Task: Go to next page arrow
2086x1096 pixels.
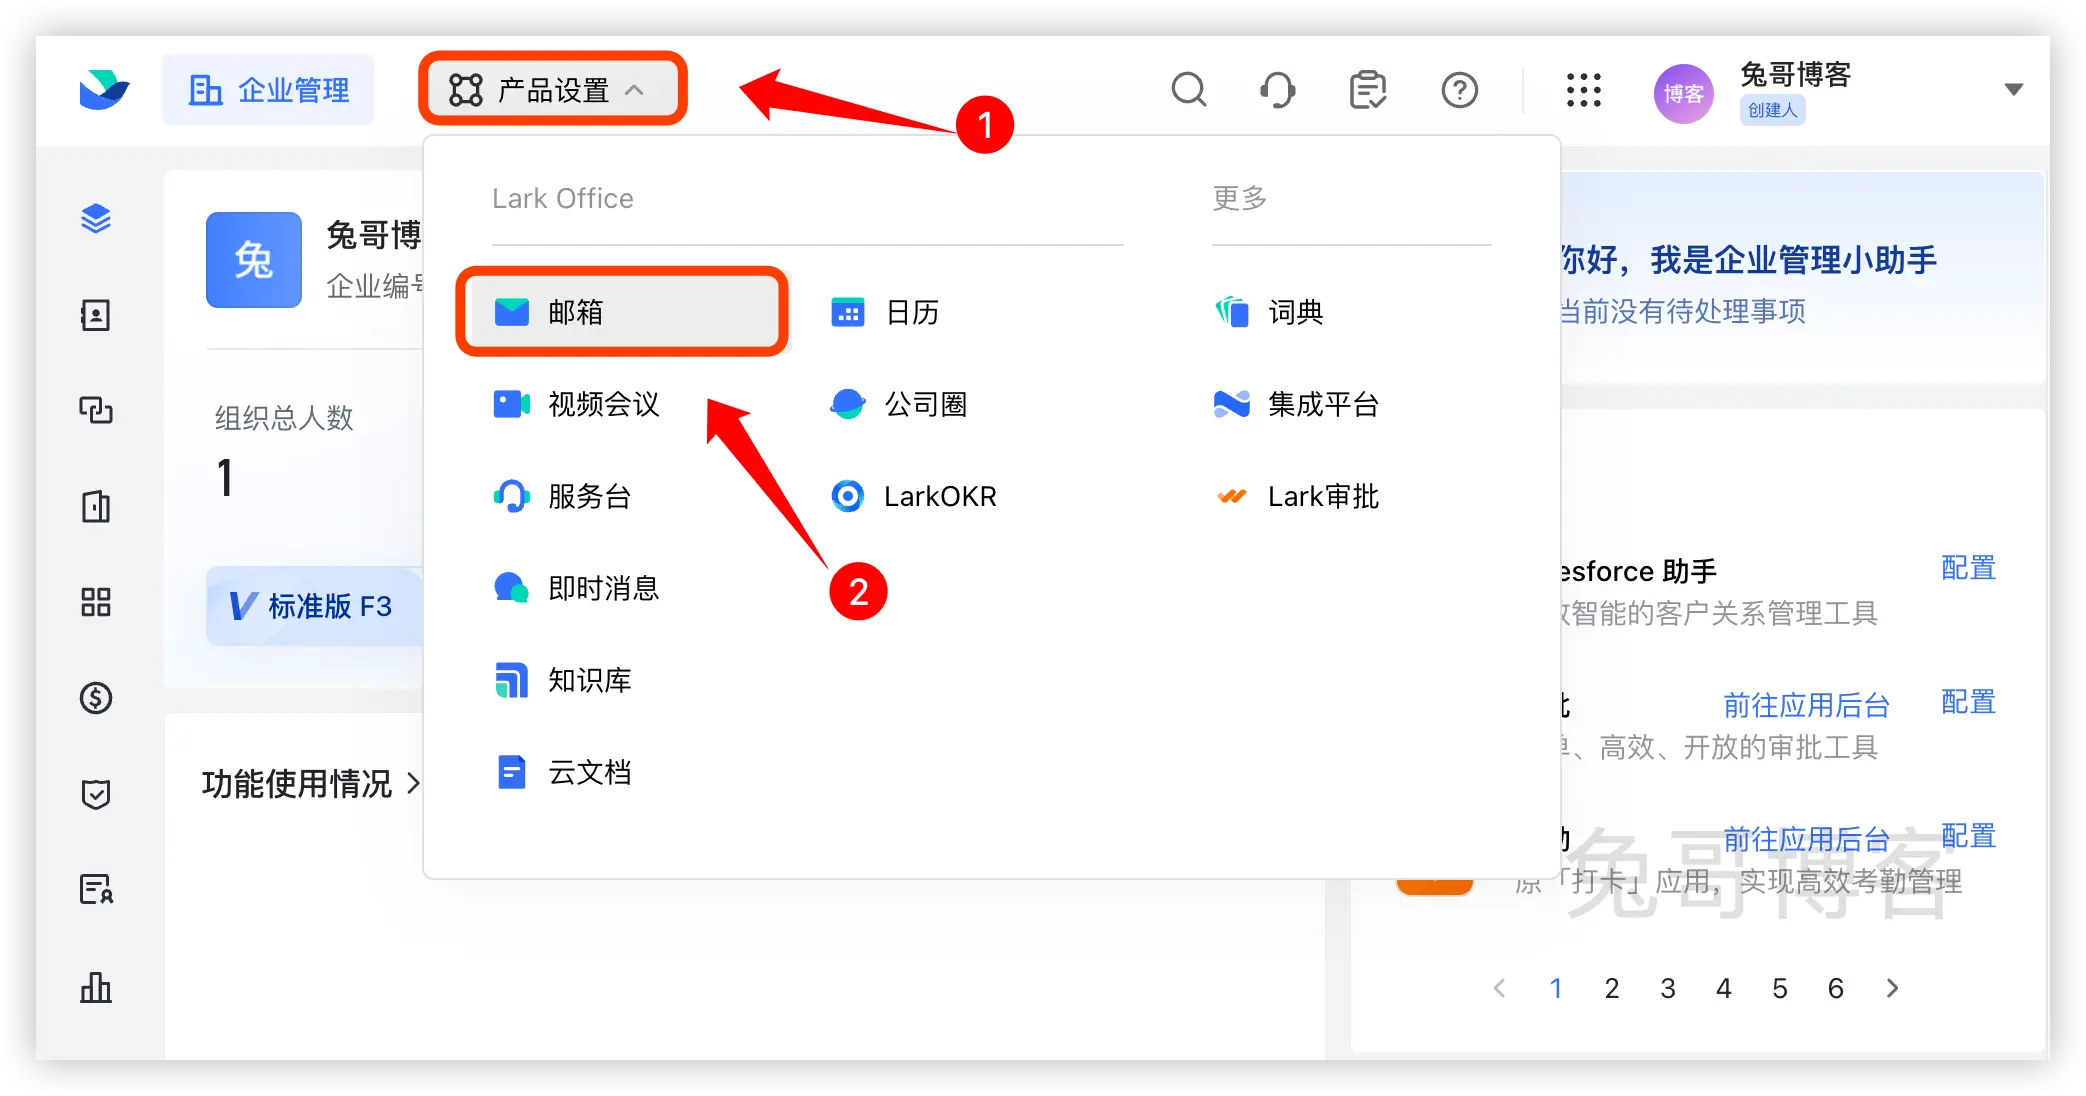Action: (x=1892, y=988)
